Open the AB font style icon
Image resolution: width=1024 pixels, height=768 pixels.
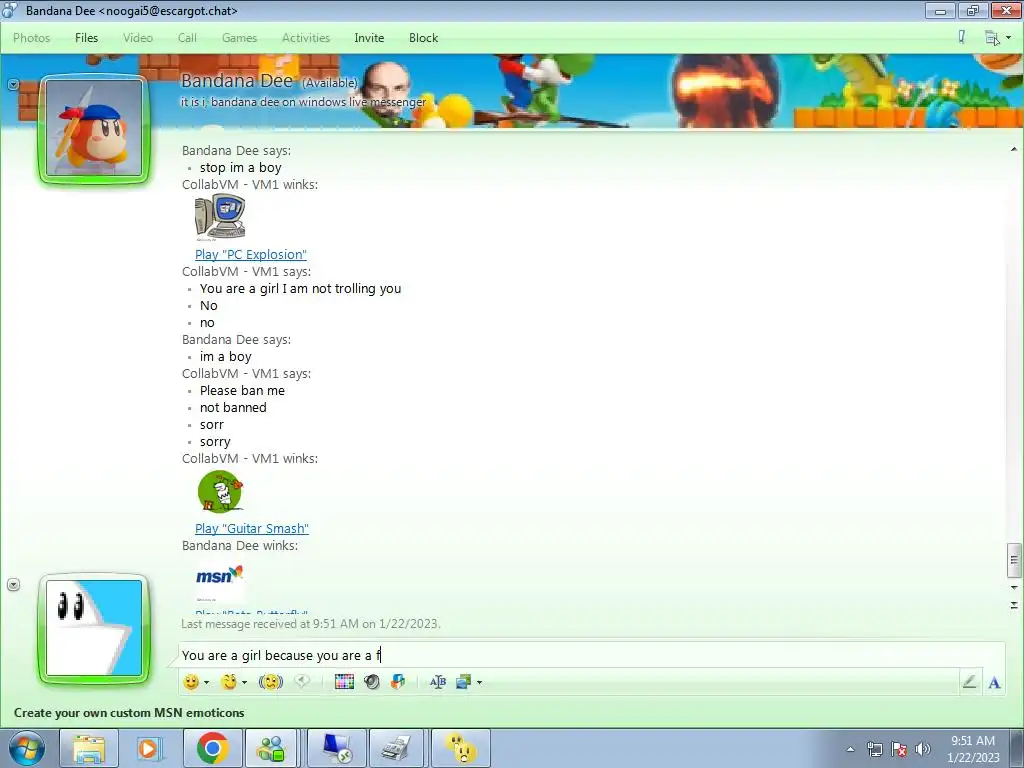pyautogui.click(x=438, y=682)
